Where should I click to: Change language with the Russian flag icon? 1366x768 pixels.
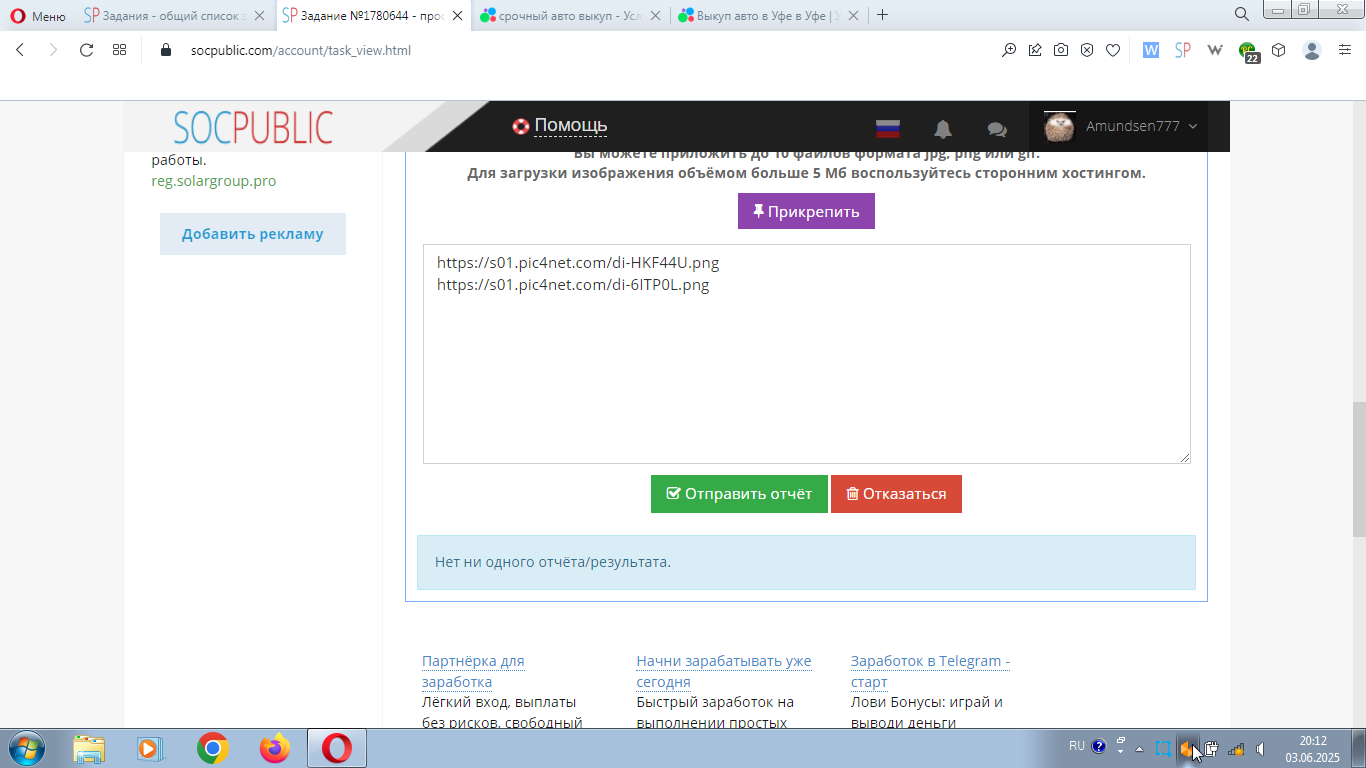887,128
